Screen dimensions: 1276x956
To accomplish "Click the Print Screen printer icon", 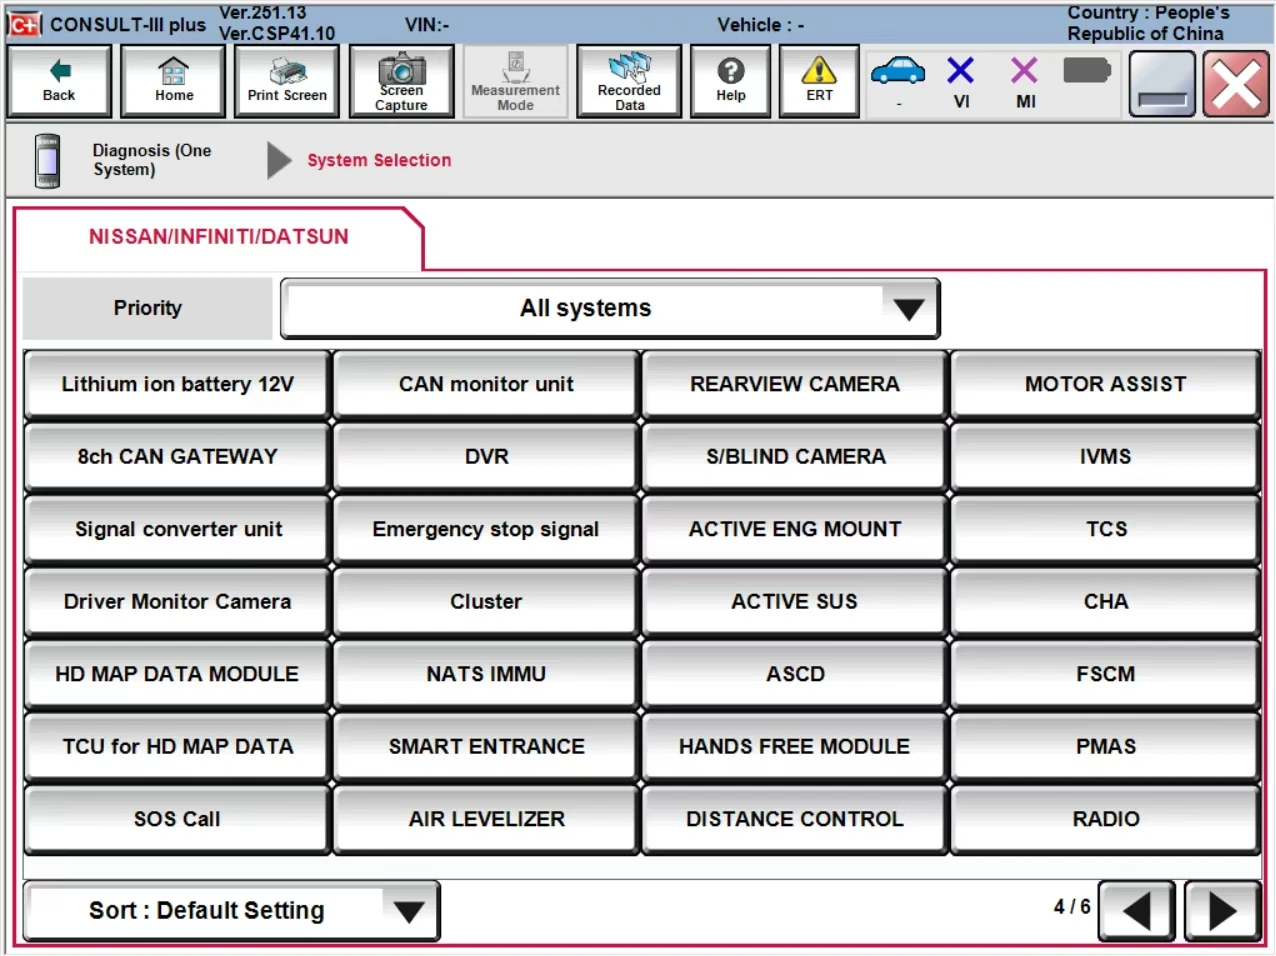I will tap(287, 81).
